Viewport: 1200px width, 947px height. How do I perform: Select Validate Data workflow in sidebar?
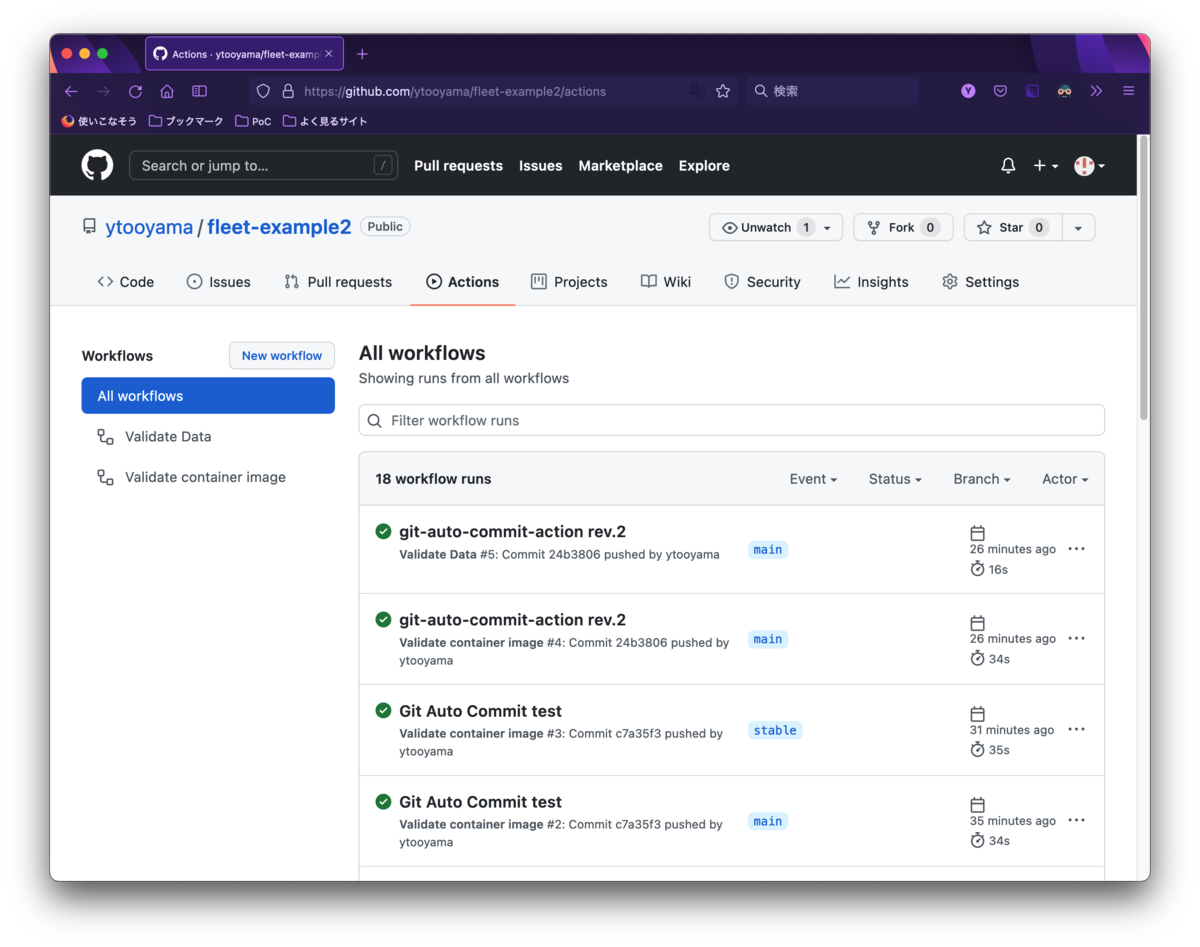(x=168, y=437)
